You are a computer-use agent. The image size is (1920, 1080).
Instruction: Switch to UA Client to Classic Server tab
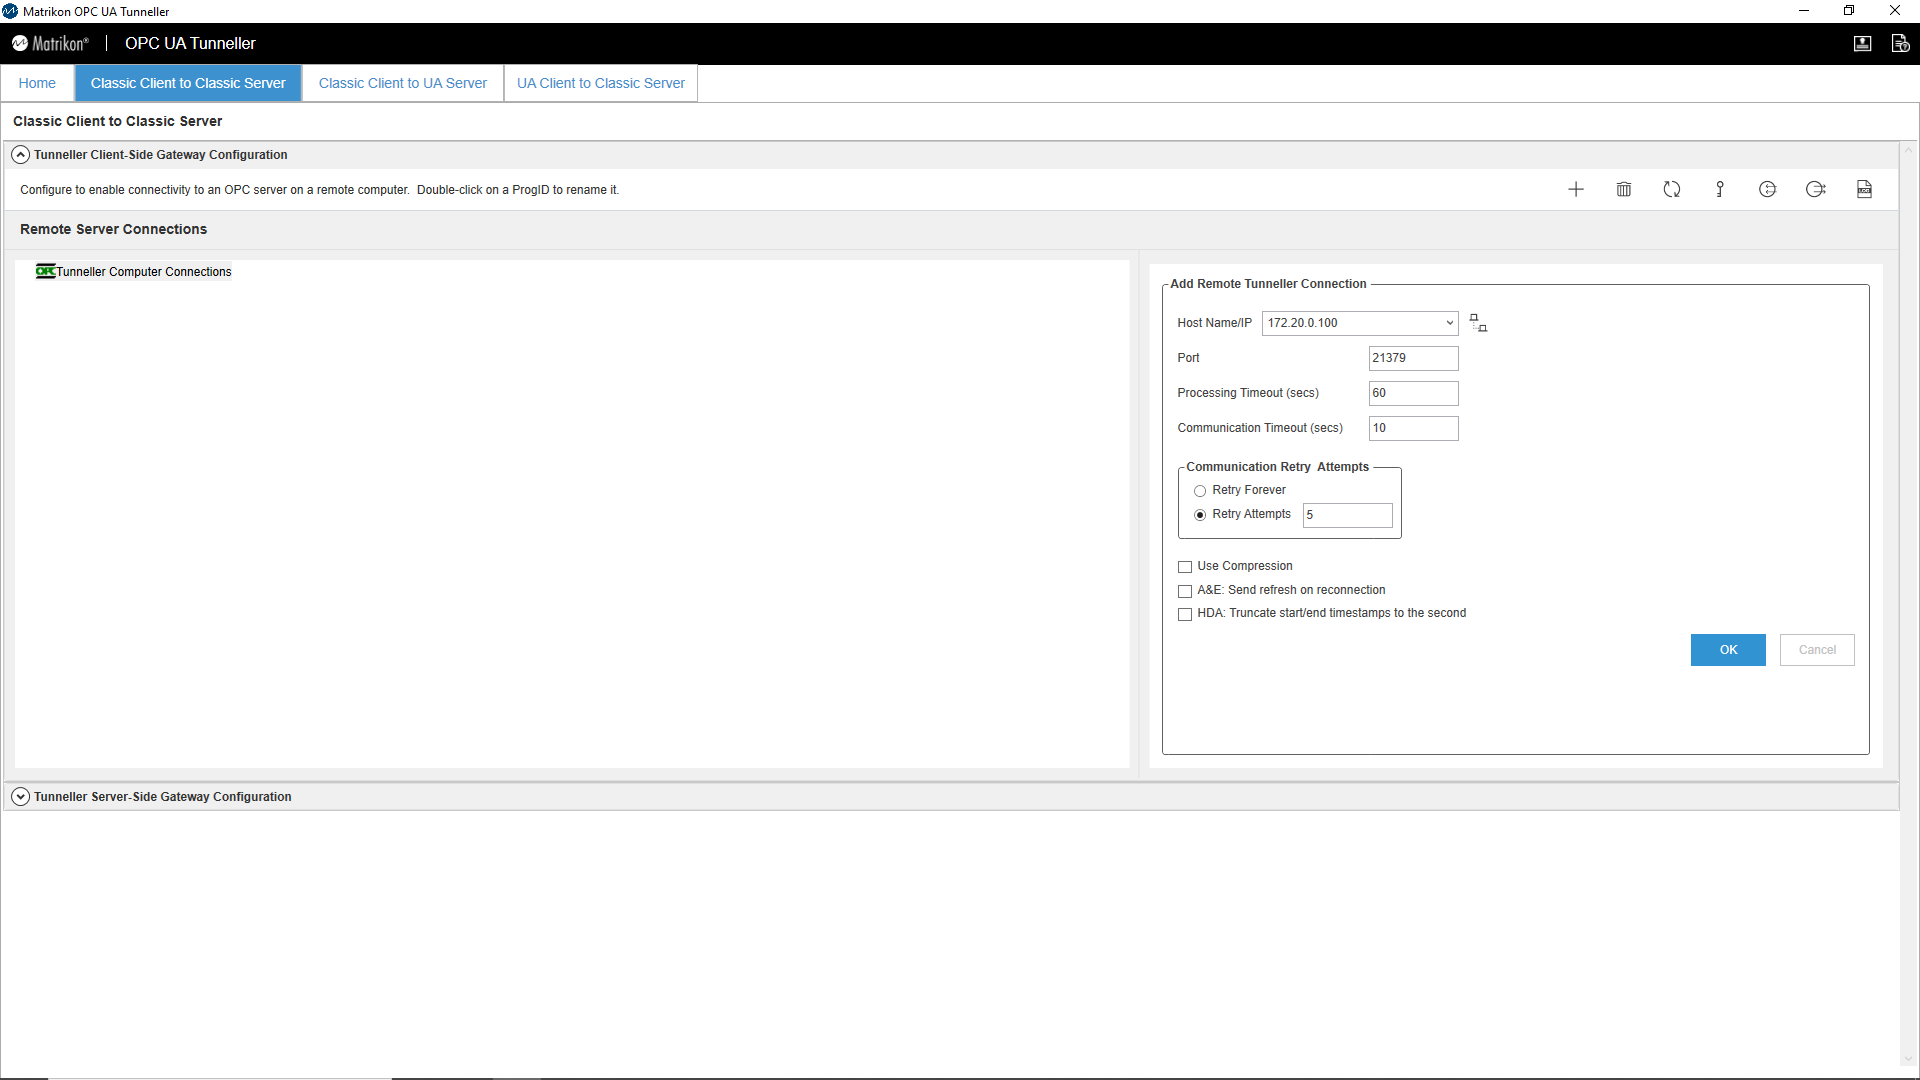coord(601,83)
